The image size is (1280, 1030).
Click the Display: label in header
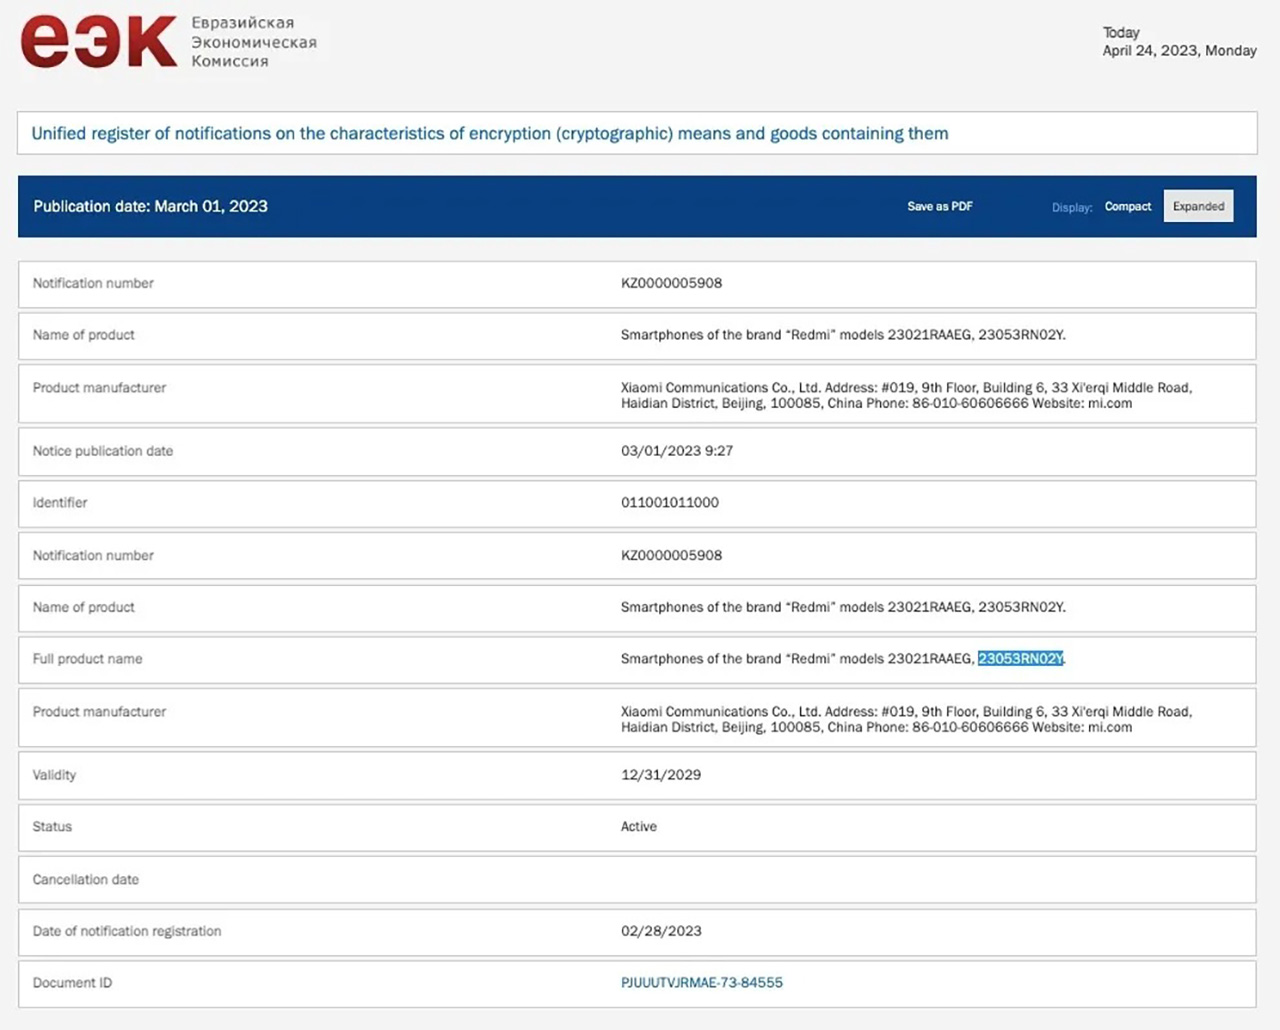tap(1071, 207)
